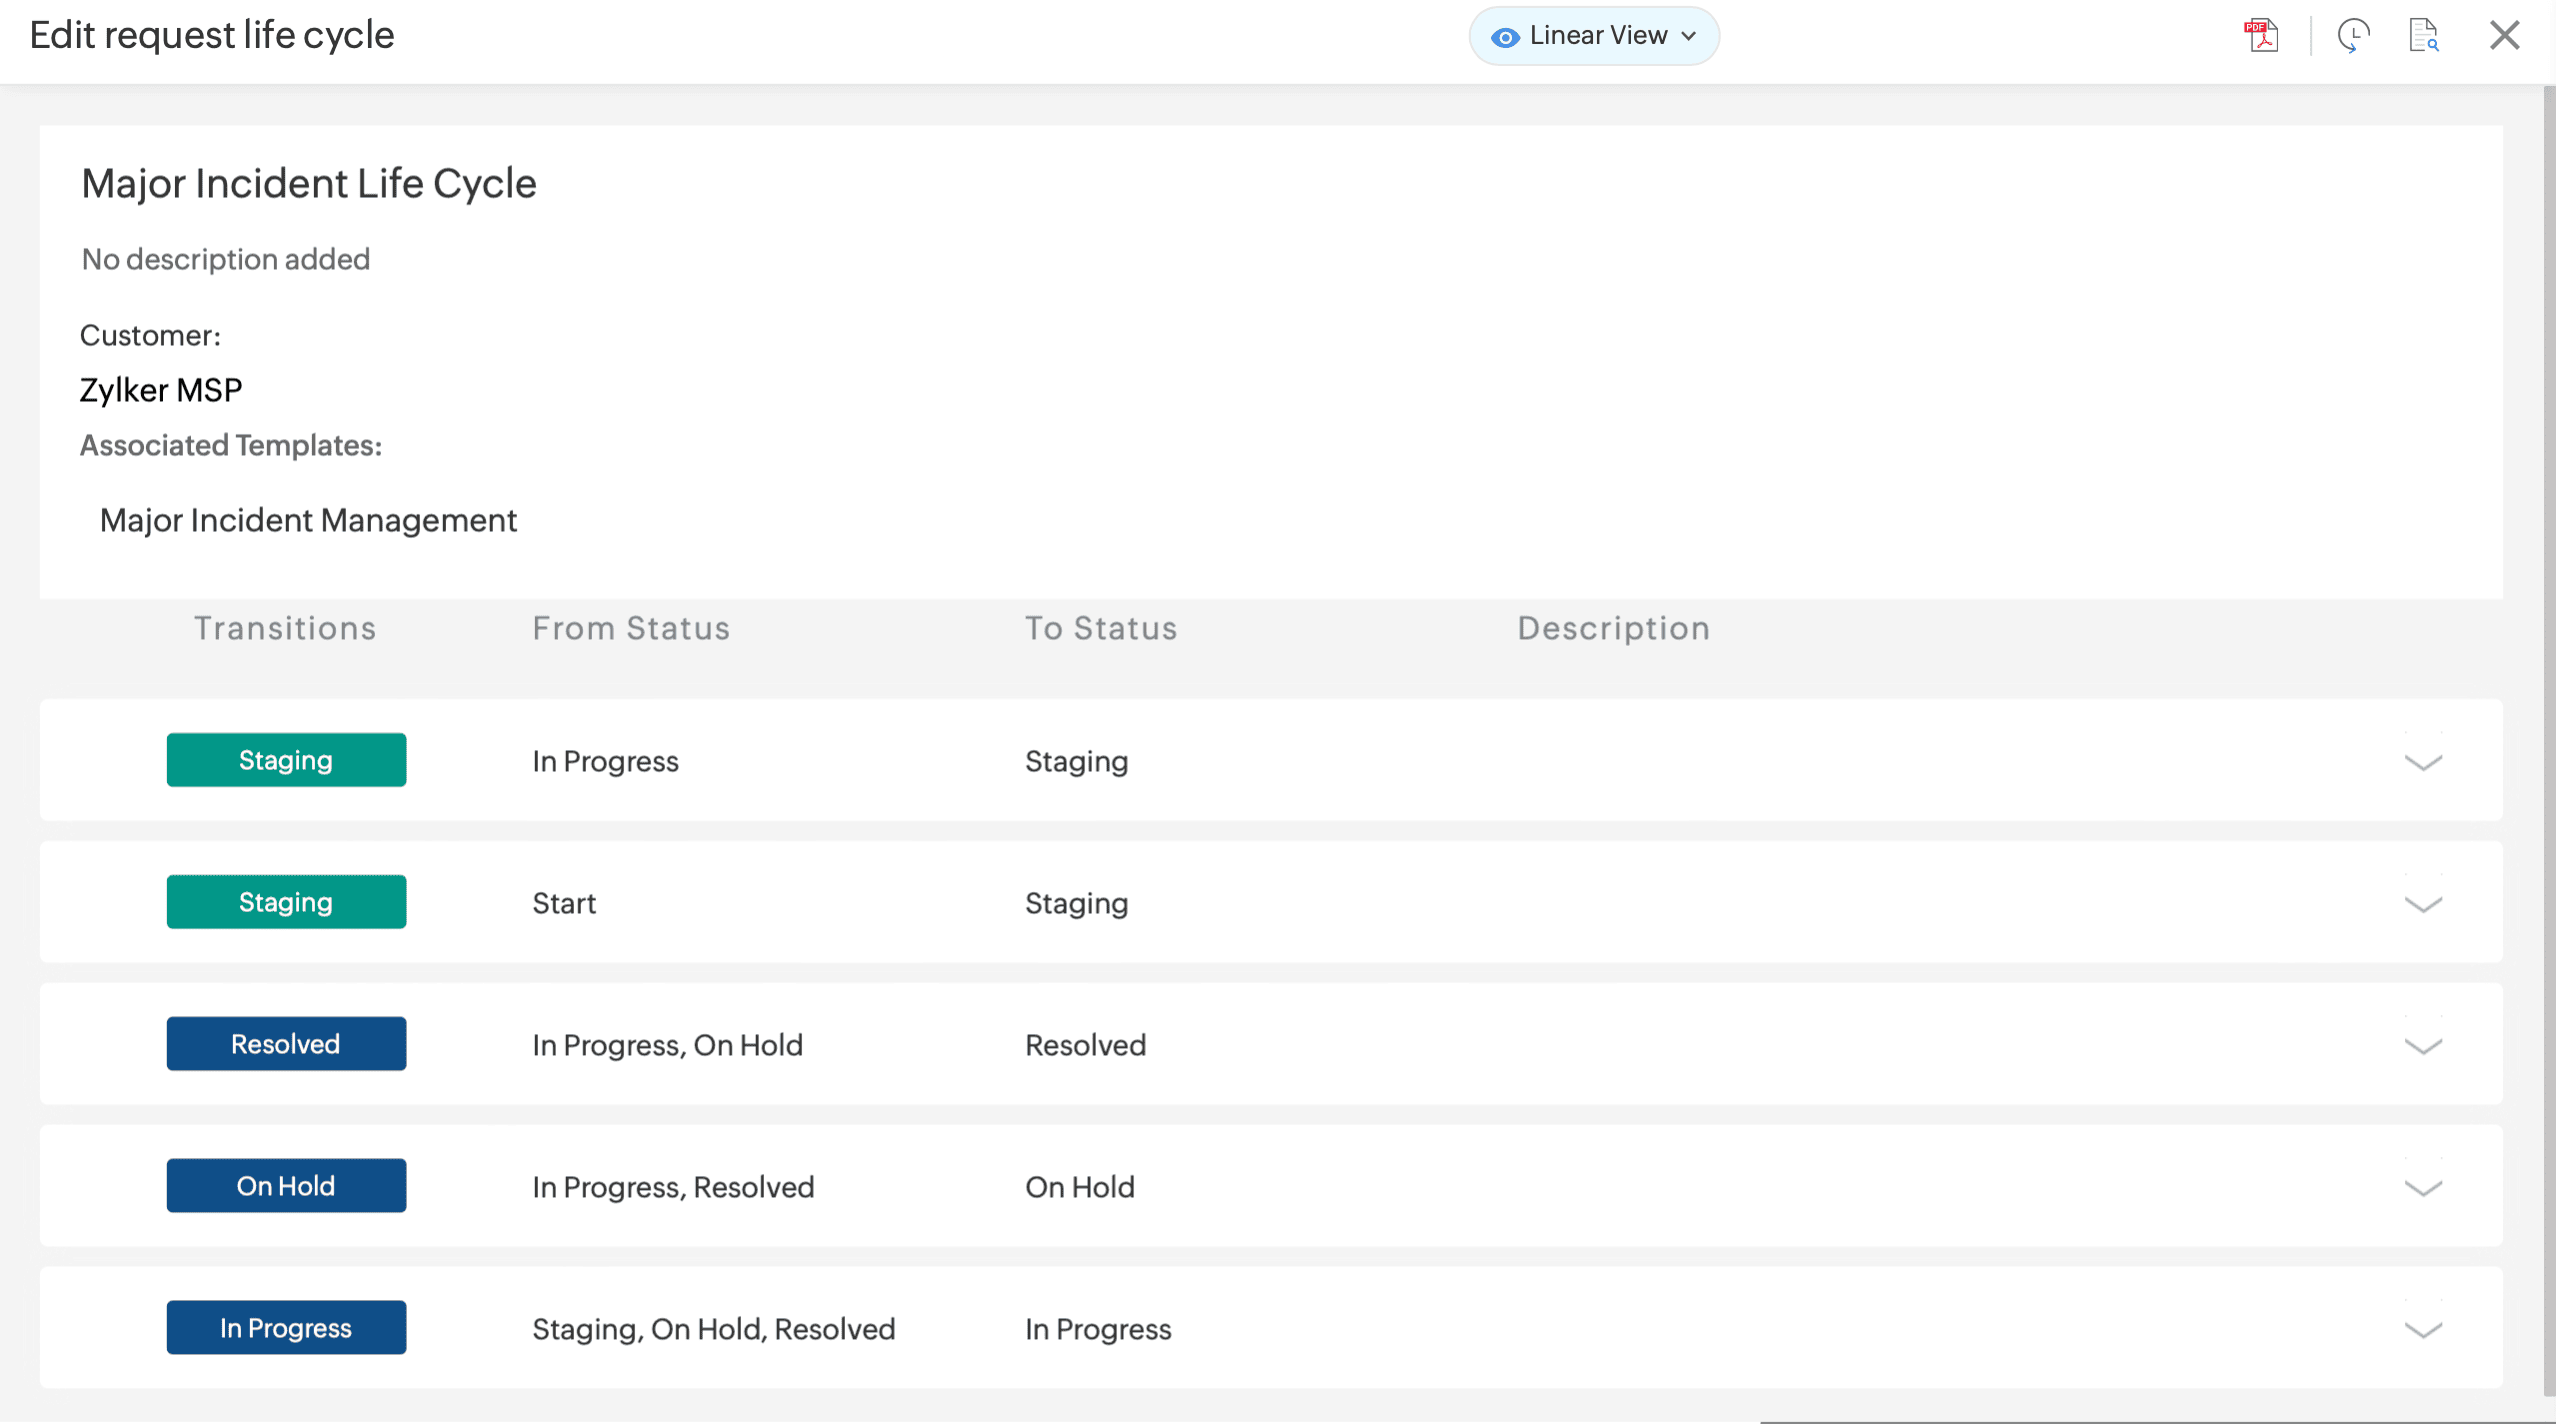This screenshot has width=2556, height=1424.
Task: Click the vertical scrollbar on the right
Action: pyautogui.click(x=2548, y=740)
